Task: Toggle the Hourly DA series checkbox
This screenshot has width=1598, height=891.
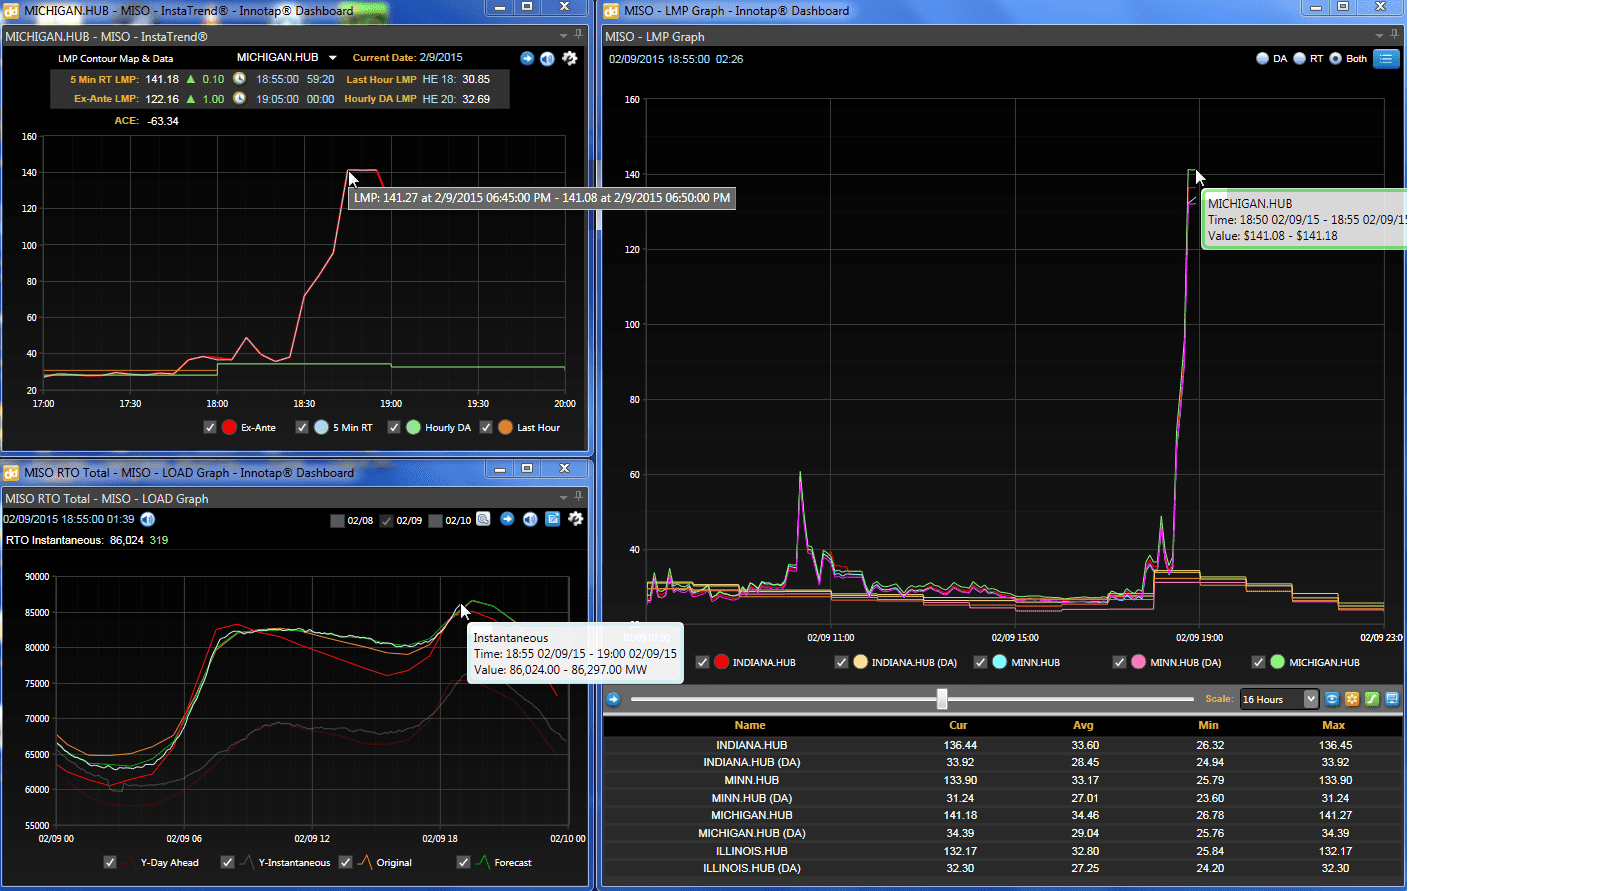Action: point(394,427)
